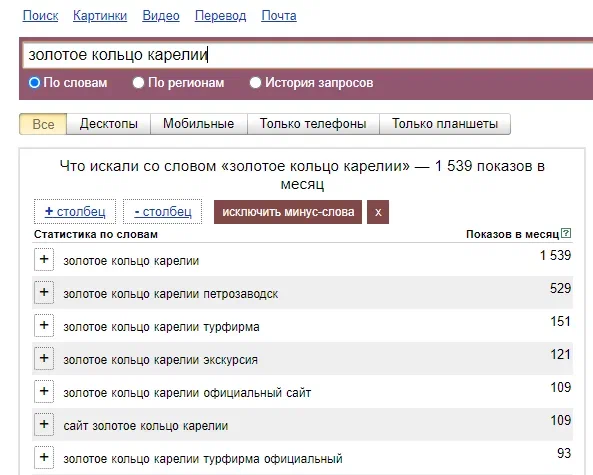Open the 'Только телефоны' tab
The height and width of the screenshot is (475, 593).
(x=313, y=124)
